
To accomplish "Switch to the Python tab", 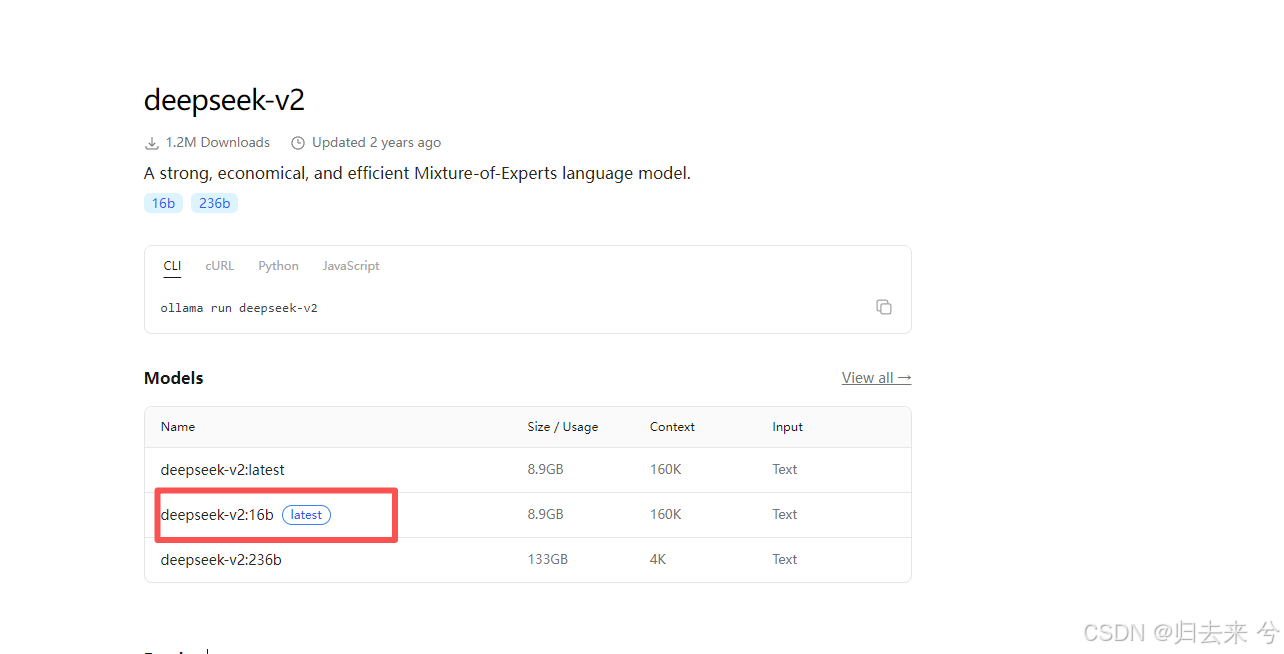I will pyautogui.click(x=278, y=266).
